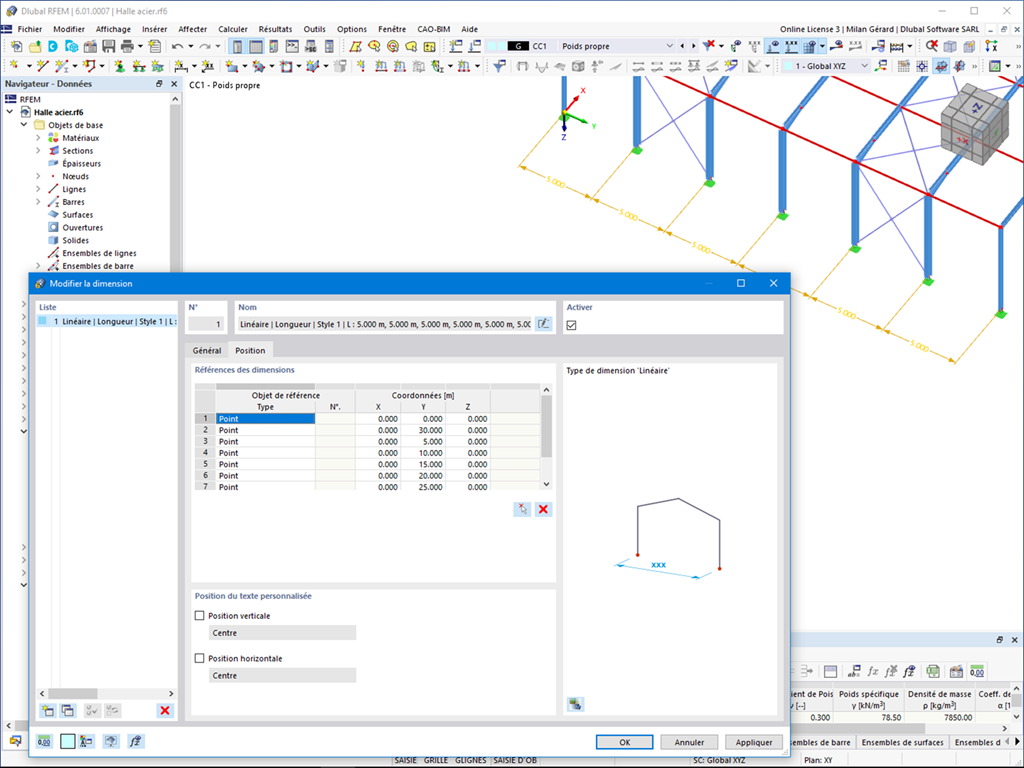Expand the Nœuds tree node
Screen dimensions: 1024x768
pyautogui.click(x=38, y=176)
